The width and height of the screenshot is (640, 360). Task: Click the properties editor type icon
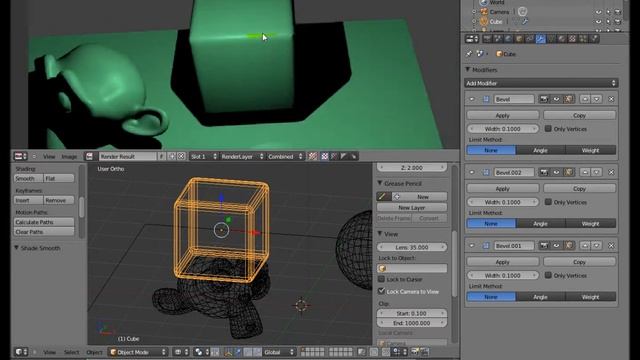tap(472, 39)
